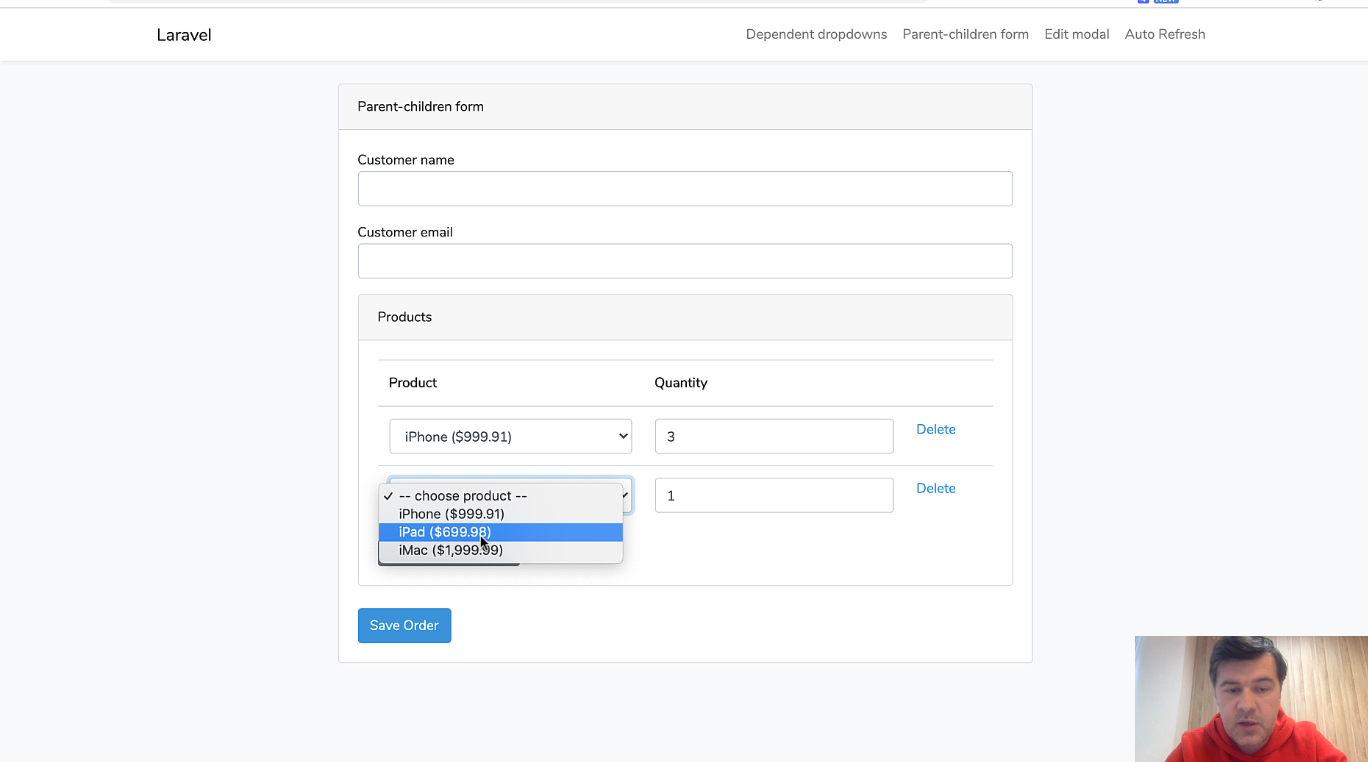Click the quantity field showing 1

pyautogui.click(x=774, y=495)
